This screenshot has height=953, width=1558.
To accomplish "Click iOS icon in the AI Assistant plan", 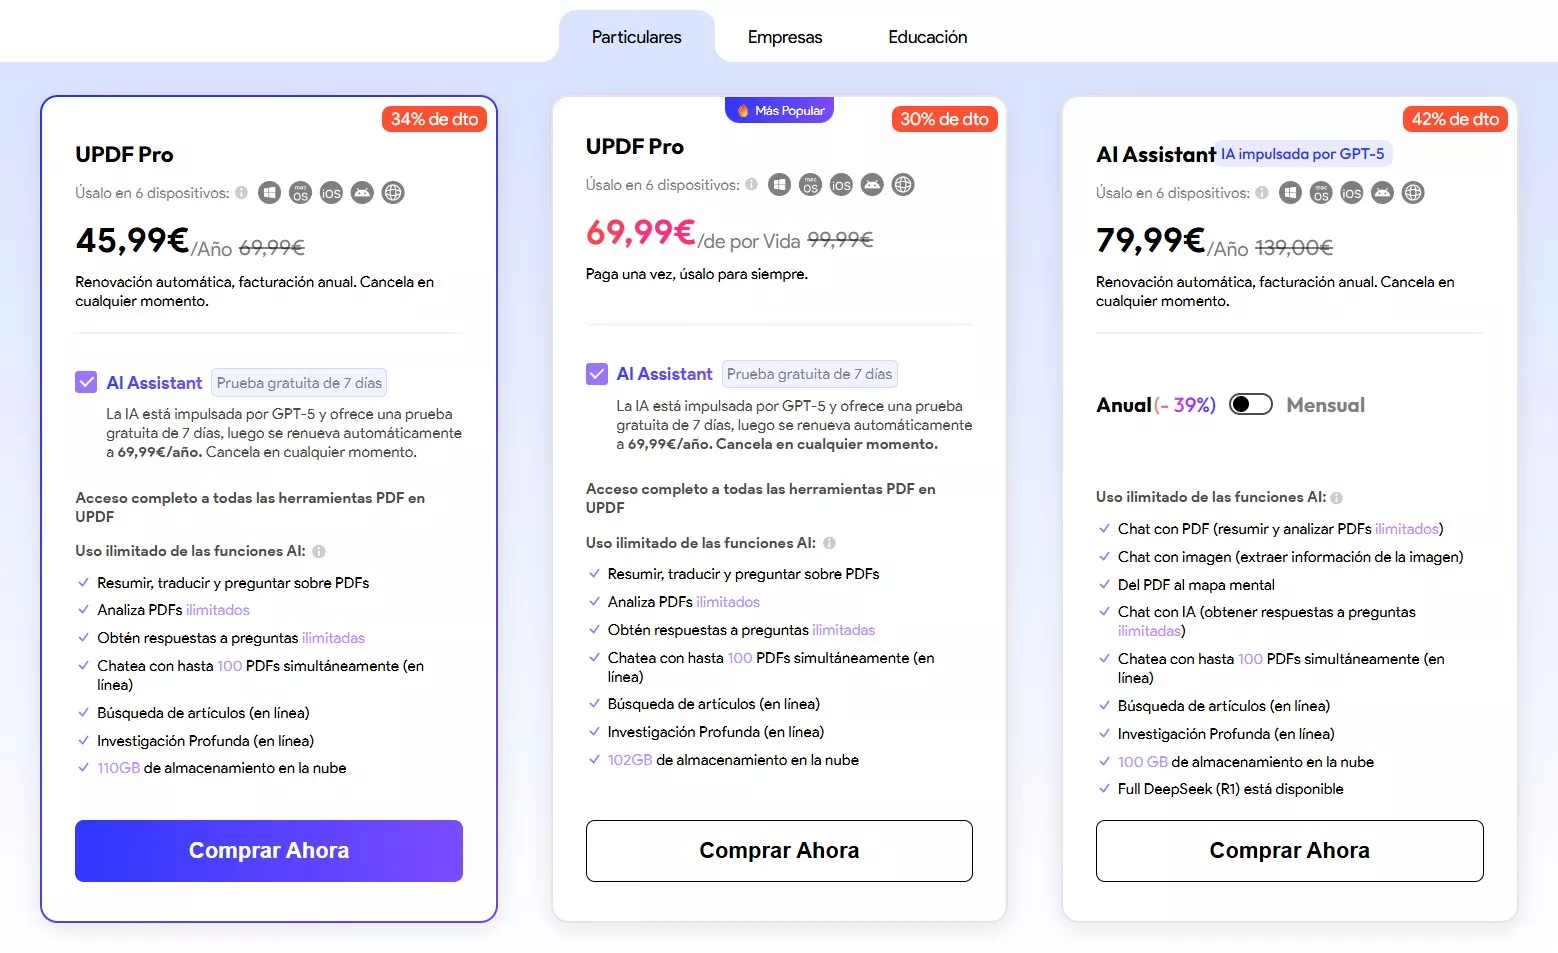I will pyautogui.click(x=1351, y=193).
